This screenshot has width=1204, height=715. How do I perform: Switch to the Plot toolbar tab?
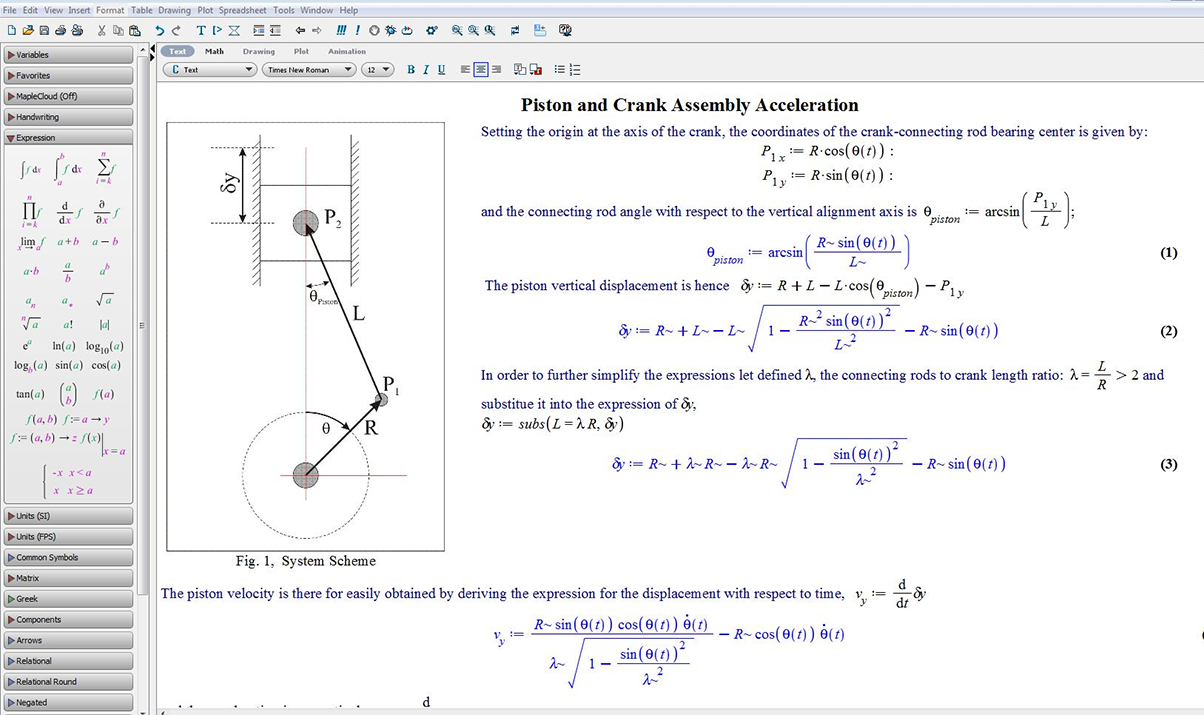(x=301, y=51)
